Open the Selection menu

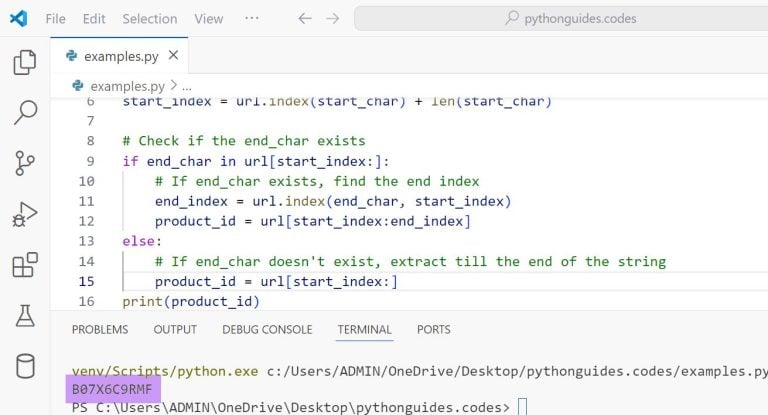150,19
